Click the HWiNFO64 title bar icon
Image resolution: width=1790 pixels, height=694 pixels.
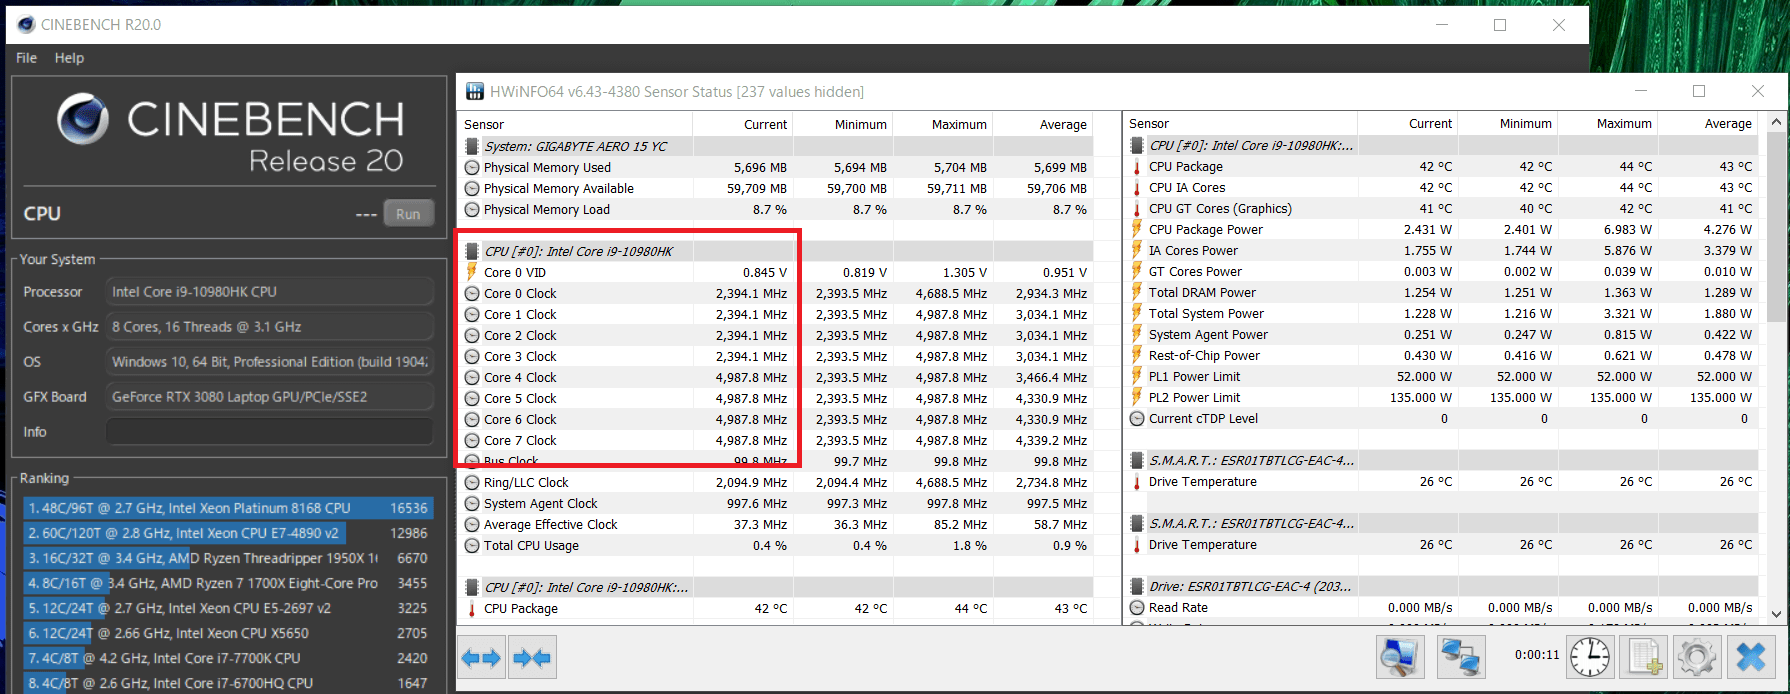click(475, 91)
